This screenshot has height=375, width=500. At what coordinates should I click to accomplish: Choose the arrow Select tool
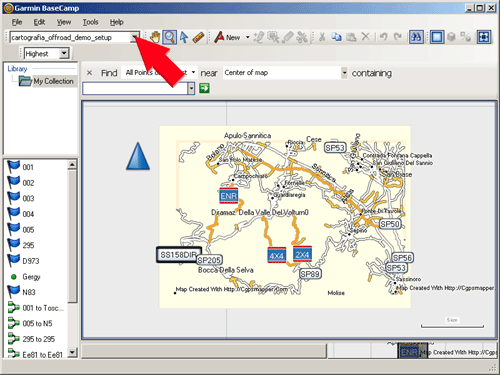coord(184,37)
